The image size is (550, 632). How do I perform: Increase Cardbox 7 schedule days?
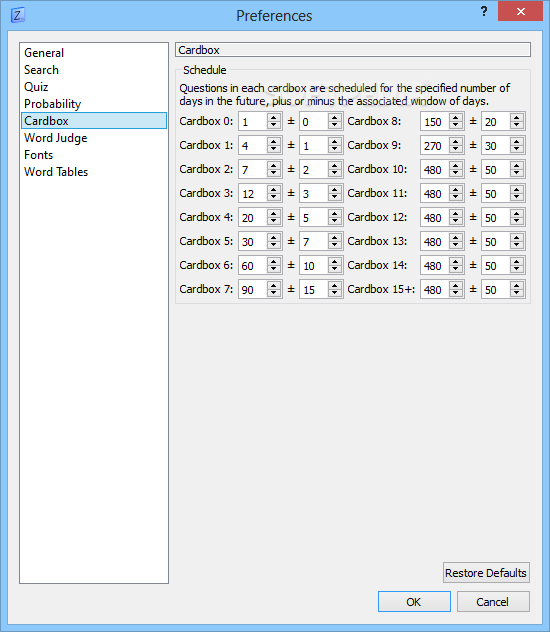point(274,285)
